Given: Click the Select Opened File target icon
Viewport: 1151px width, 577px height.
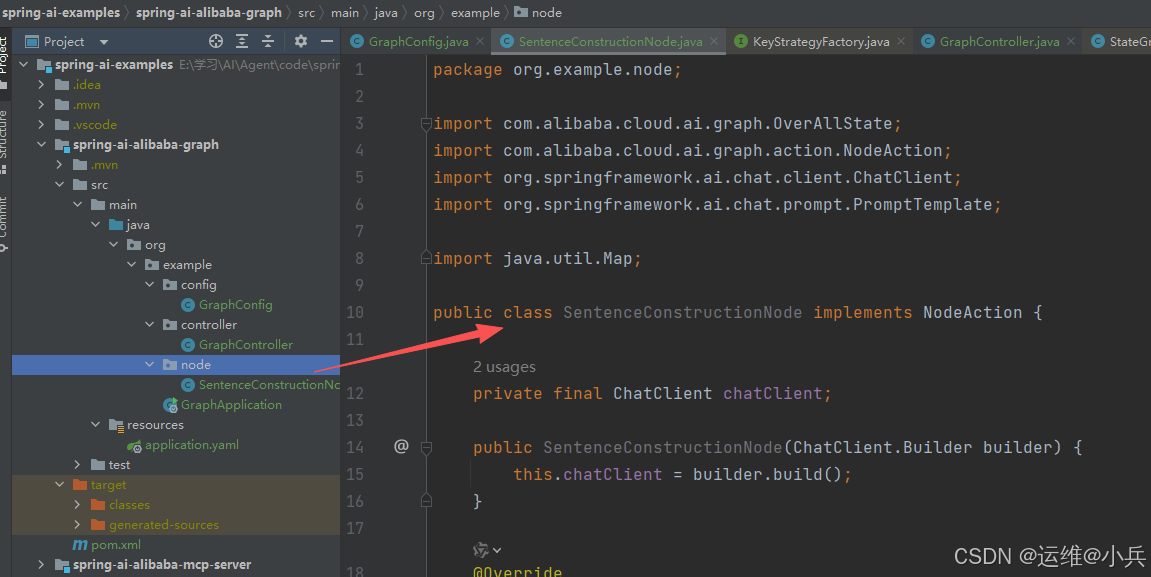Looking at the screenshot, I should 216,41.
